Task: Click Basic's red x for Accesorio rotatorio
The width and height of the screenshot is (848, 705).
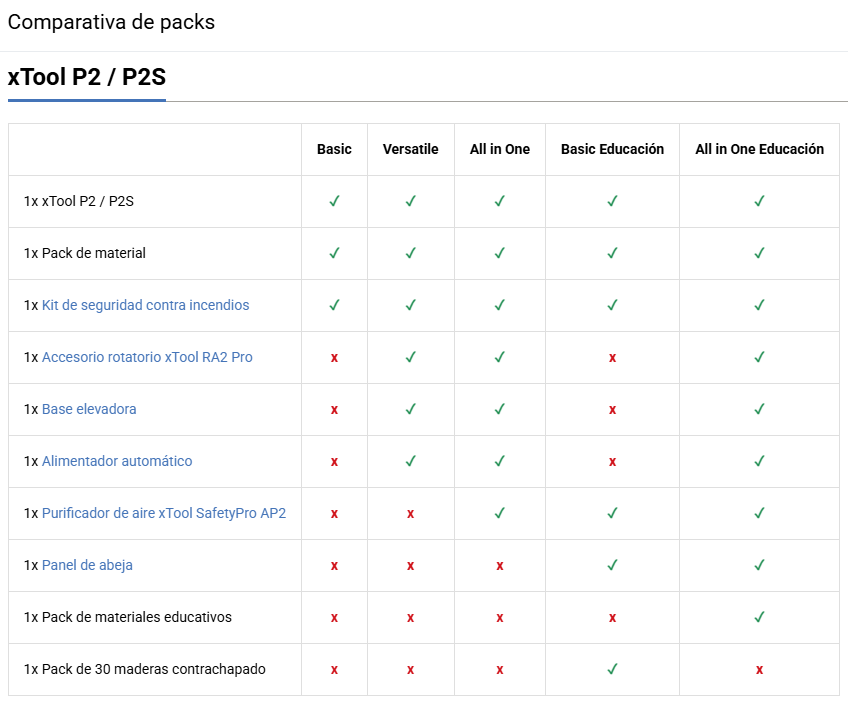Action: (x=334, y=358)
